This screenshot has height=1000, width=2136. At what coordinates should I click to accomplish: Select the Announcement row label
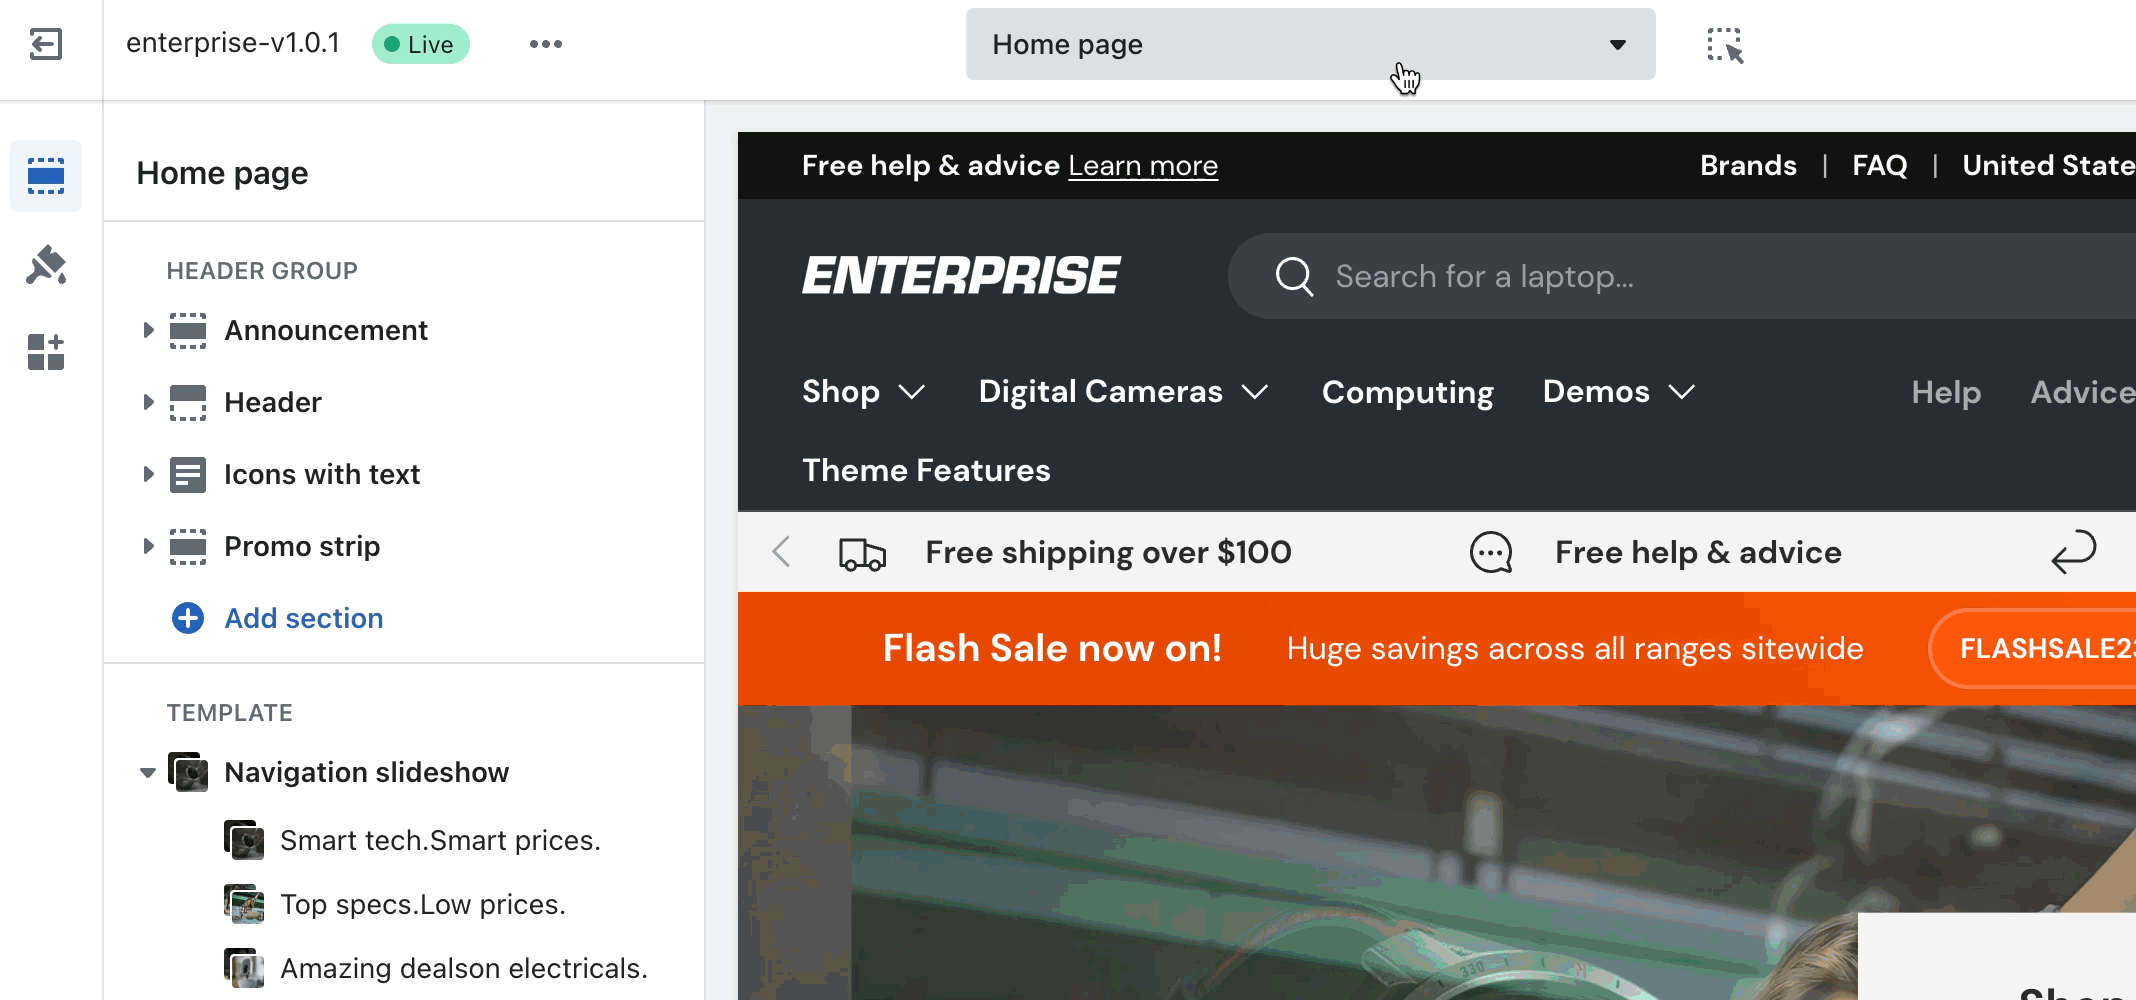tap(326, 330)
